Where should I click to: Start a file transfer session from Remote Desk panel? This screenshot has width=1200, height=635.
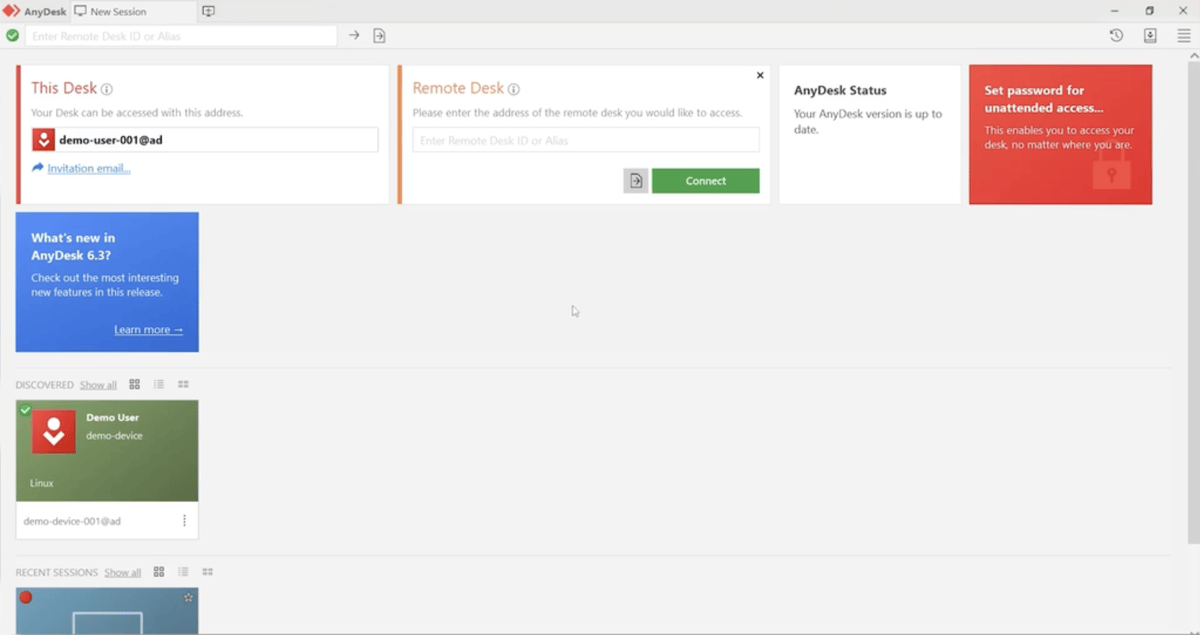[x=635, y=181]
